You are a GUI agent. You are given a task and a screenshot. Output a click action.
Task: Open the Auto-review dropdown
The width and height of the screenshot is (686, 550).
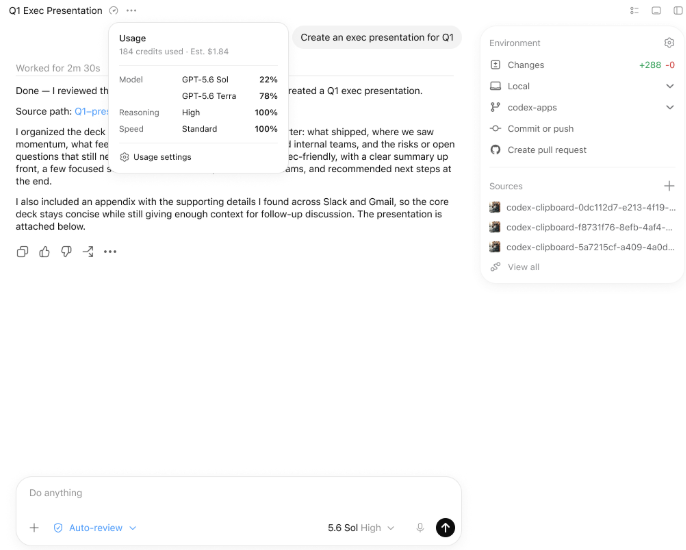click(95, 528)
